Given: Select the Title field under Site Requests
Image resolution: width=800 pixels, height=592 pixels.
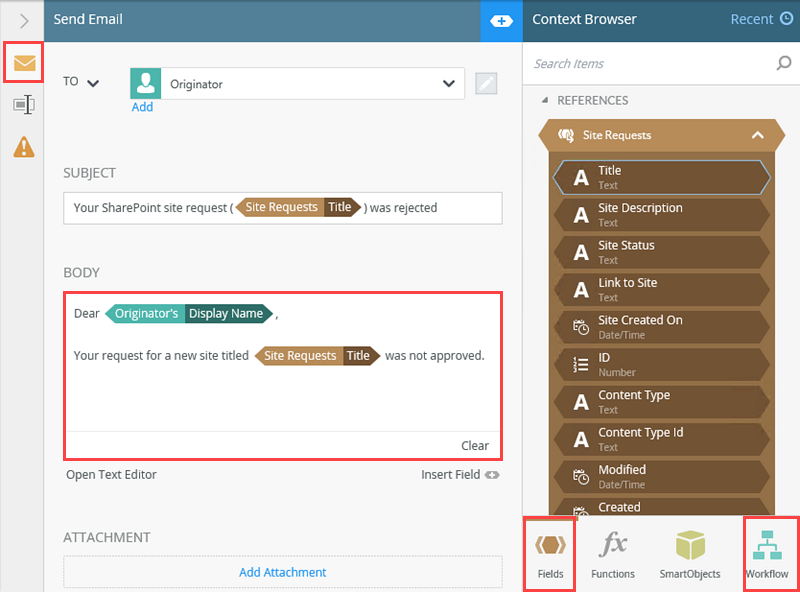Looking at the screenshot, I should 661,176.
